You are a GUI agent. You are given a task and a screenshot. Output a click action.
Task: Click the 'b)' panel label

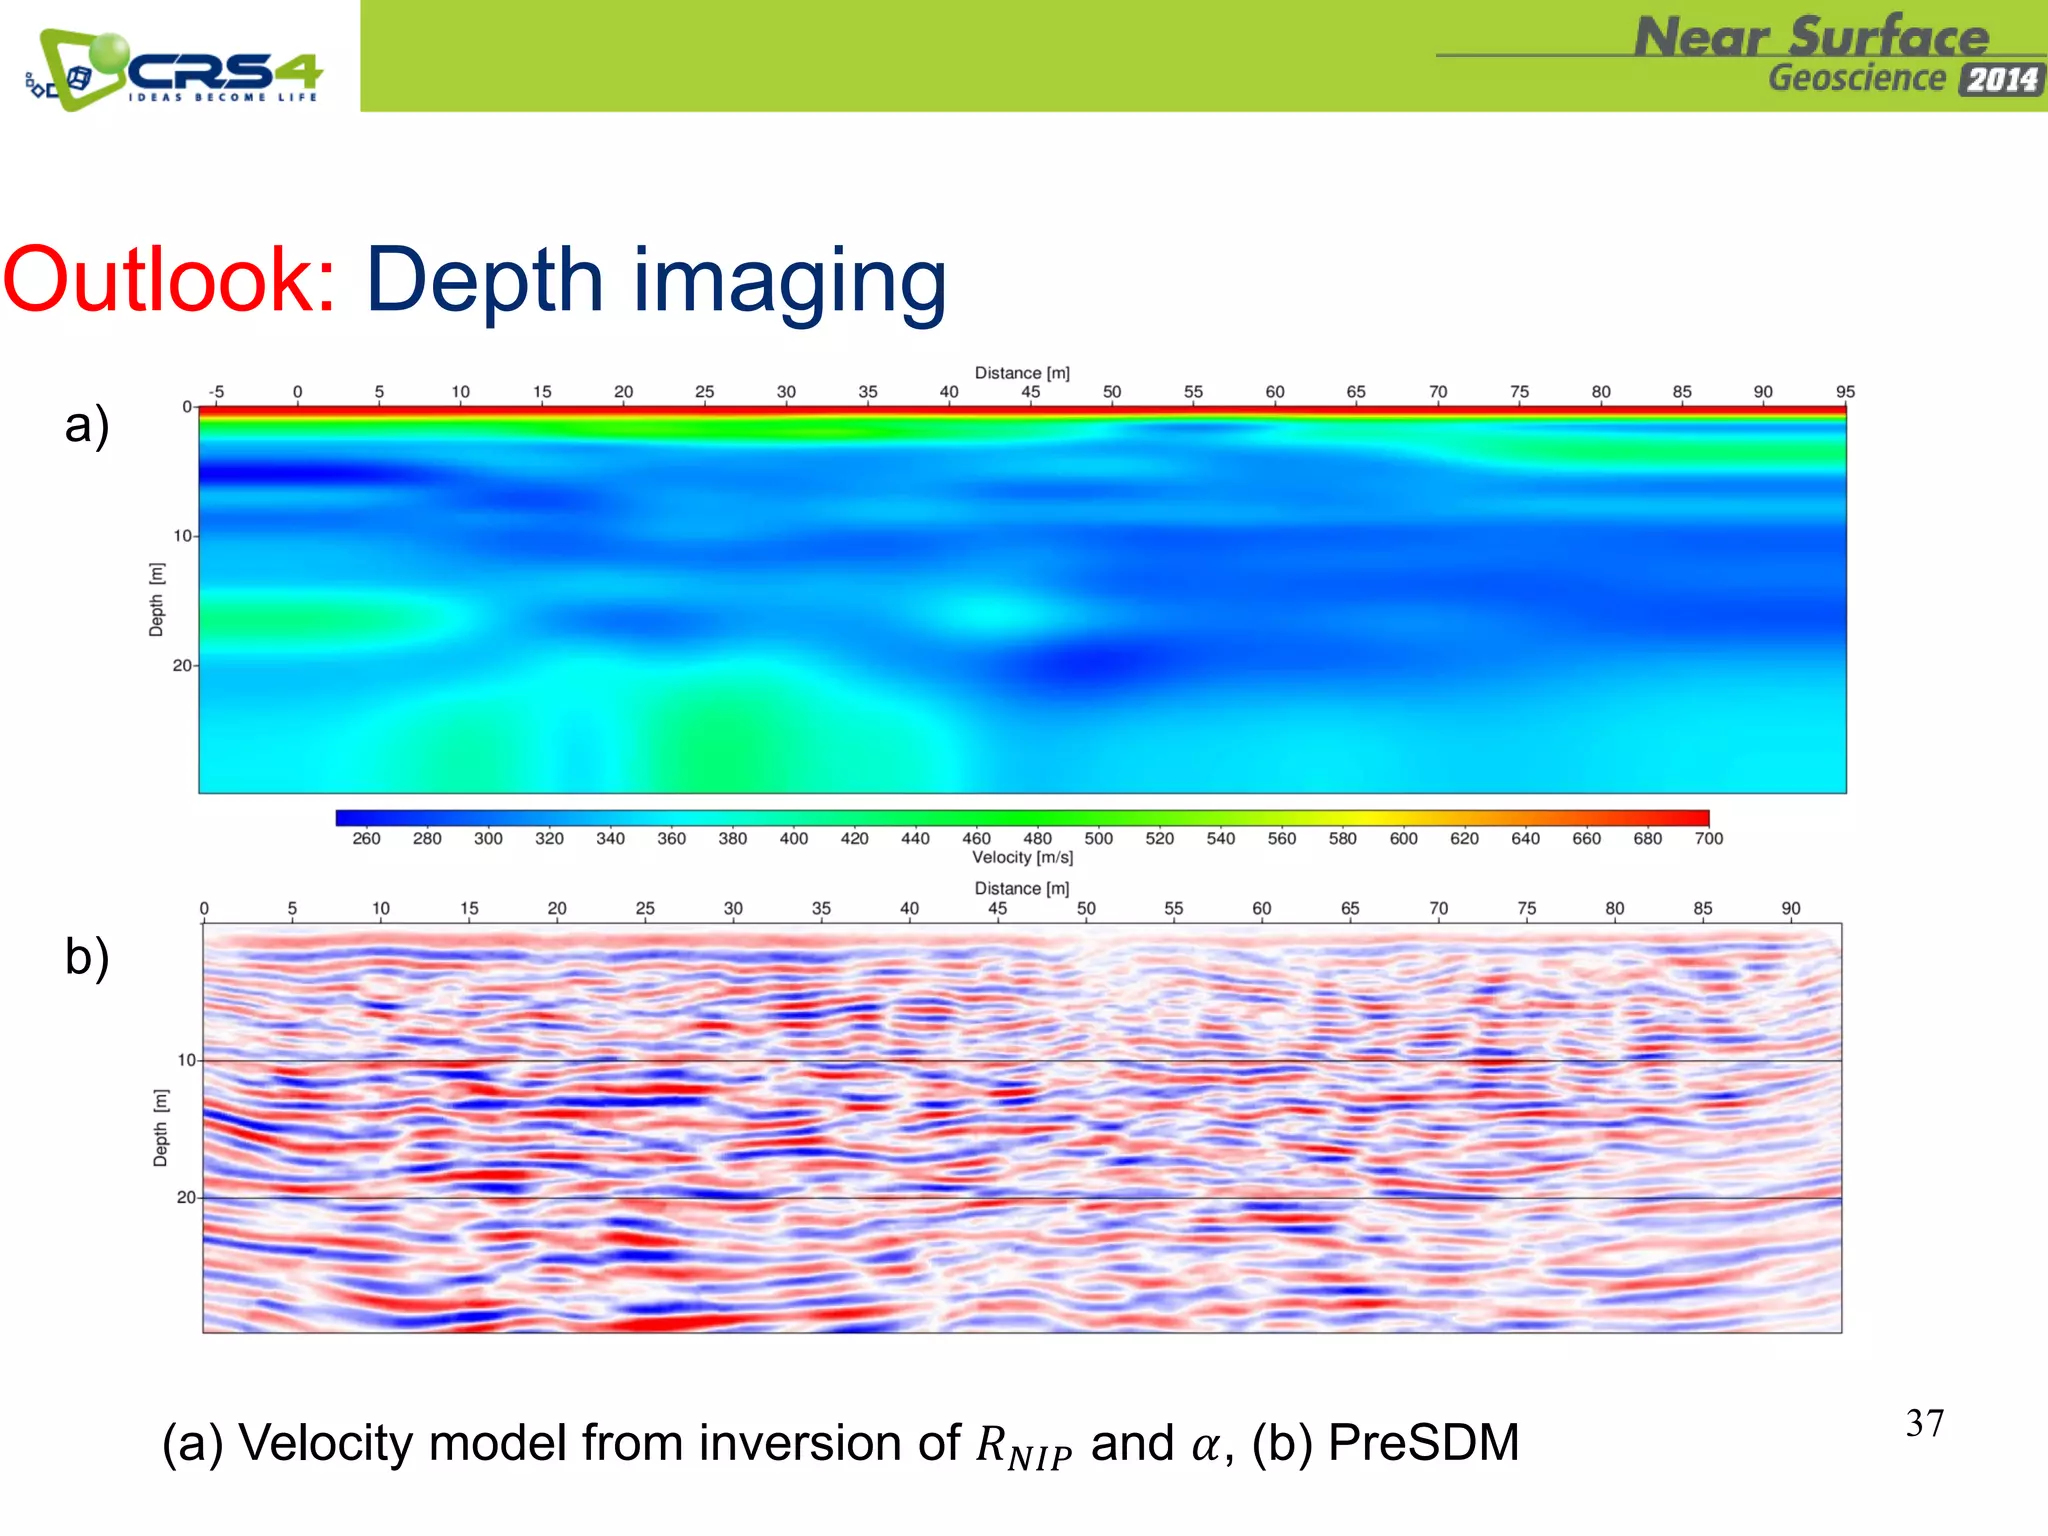87,956
